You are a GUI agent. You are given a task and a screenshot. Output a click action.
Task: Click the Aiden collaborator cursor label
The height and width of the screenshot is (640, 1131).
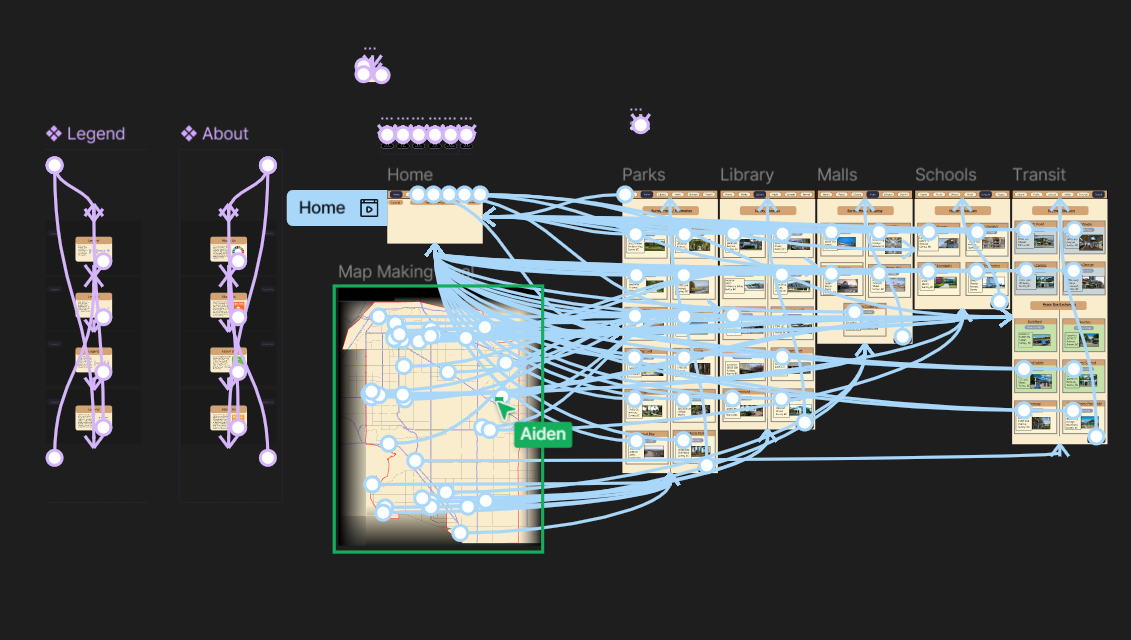point(543,434)
